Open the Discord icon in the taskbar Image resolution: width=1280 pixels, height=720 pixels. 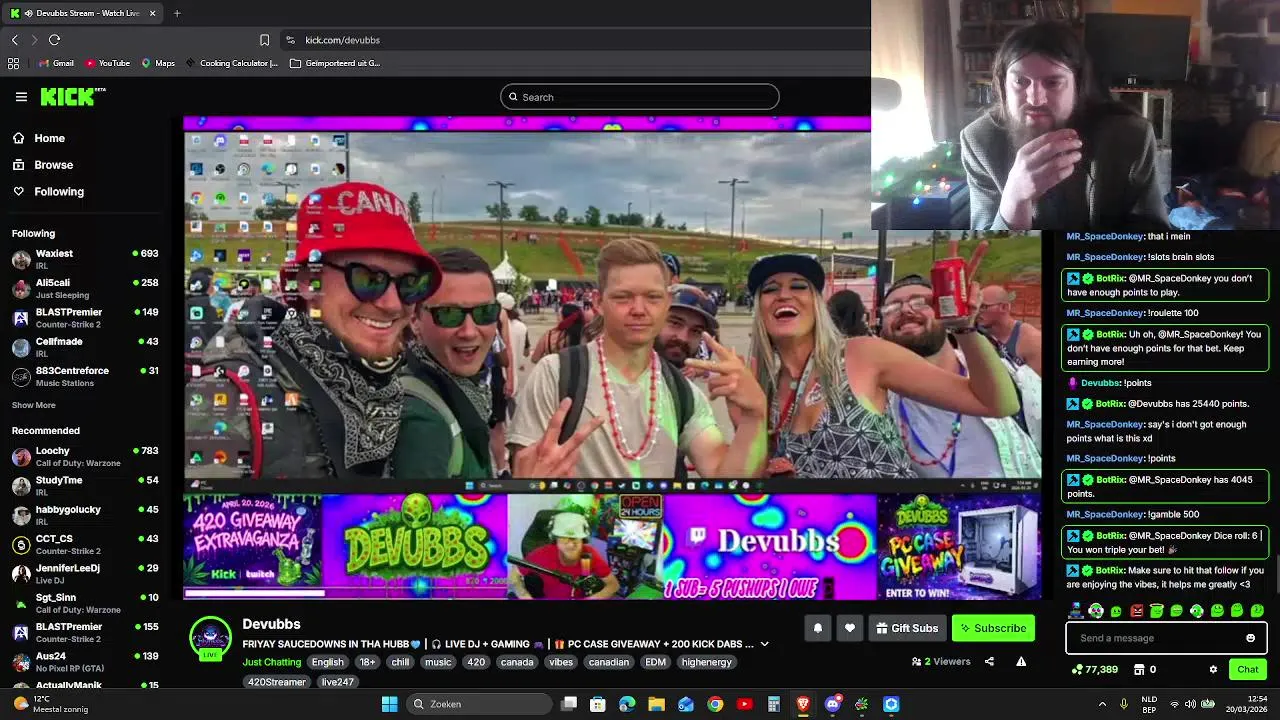(832, 704)
